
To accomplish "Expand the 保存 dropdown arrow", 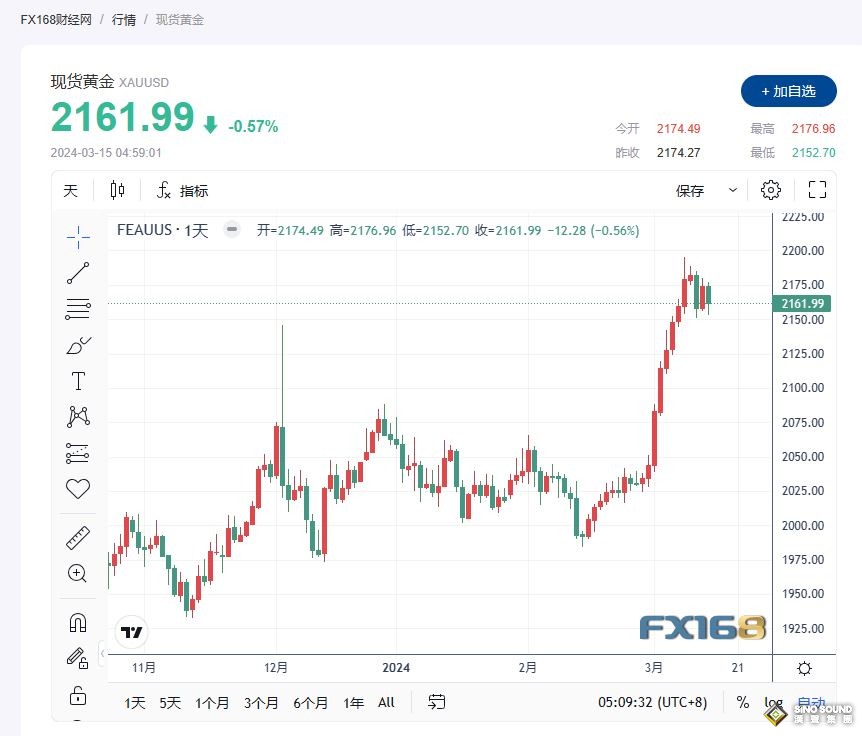I will 733,190.
